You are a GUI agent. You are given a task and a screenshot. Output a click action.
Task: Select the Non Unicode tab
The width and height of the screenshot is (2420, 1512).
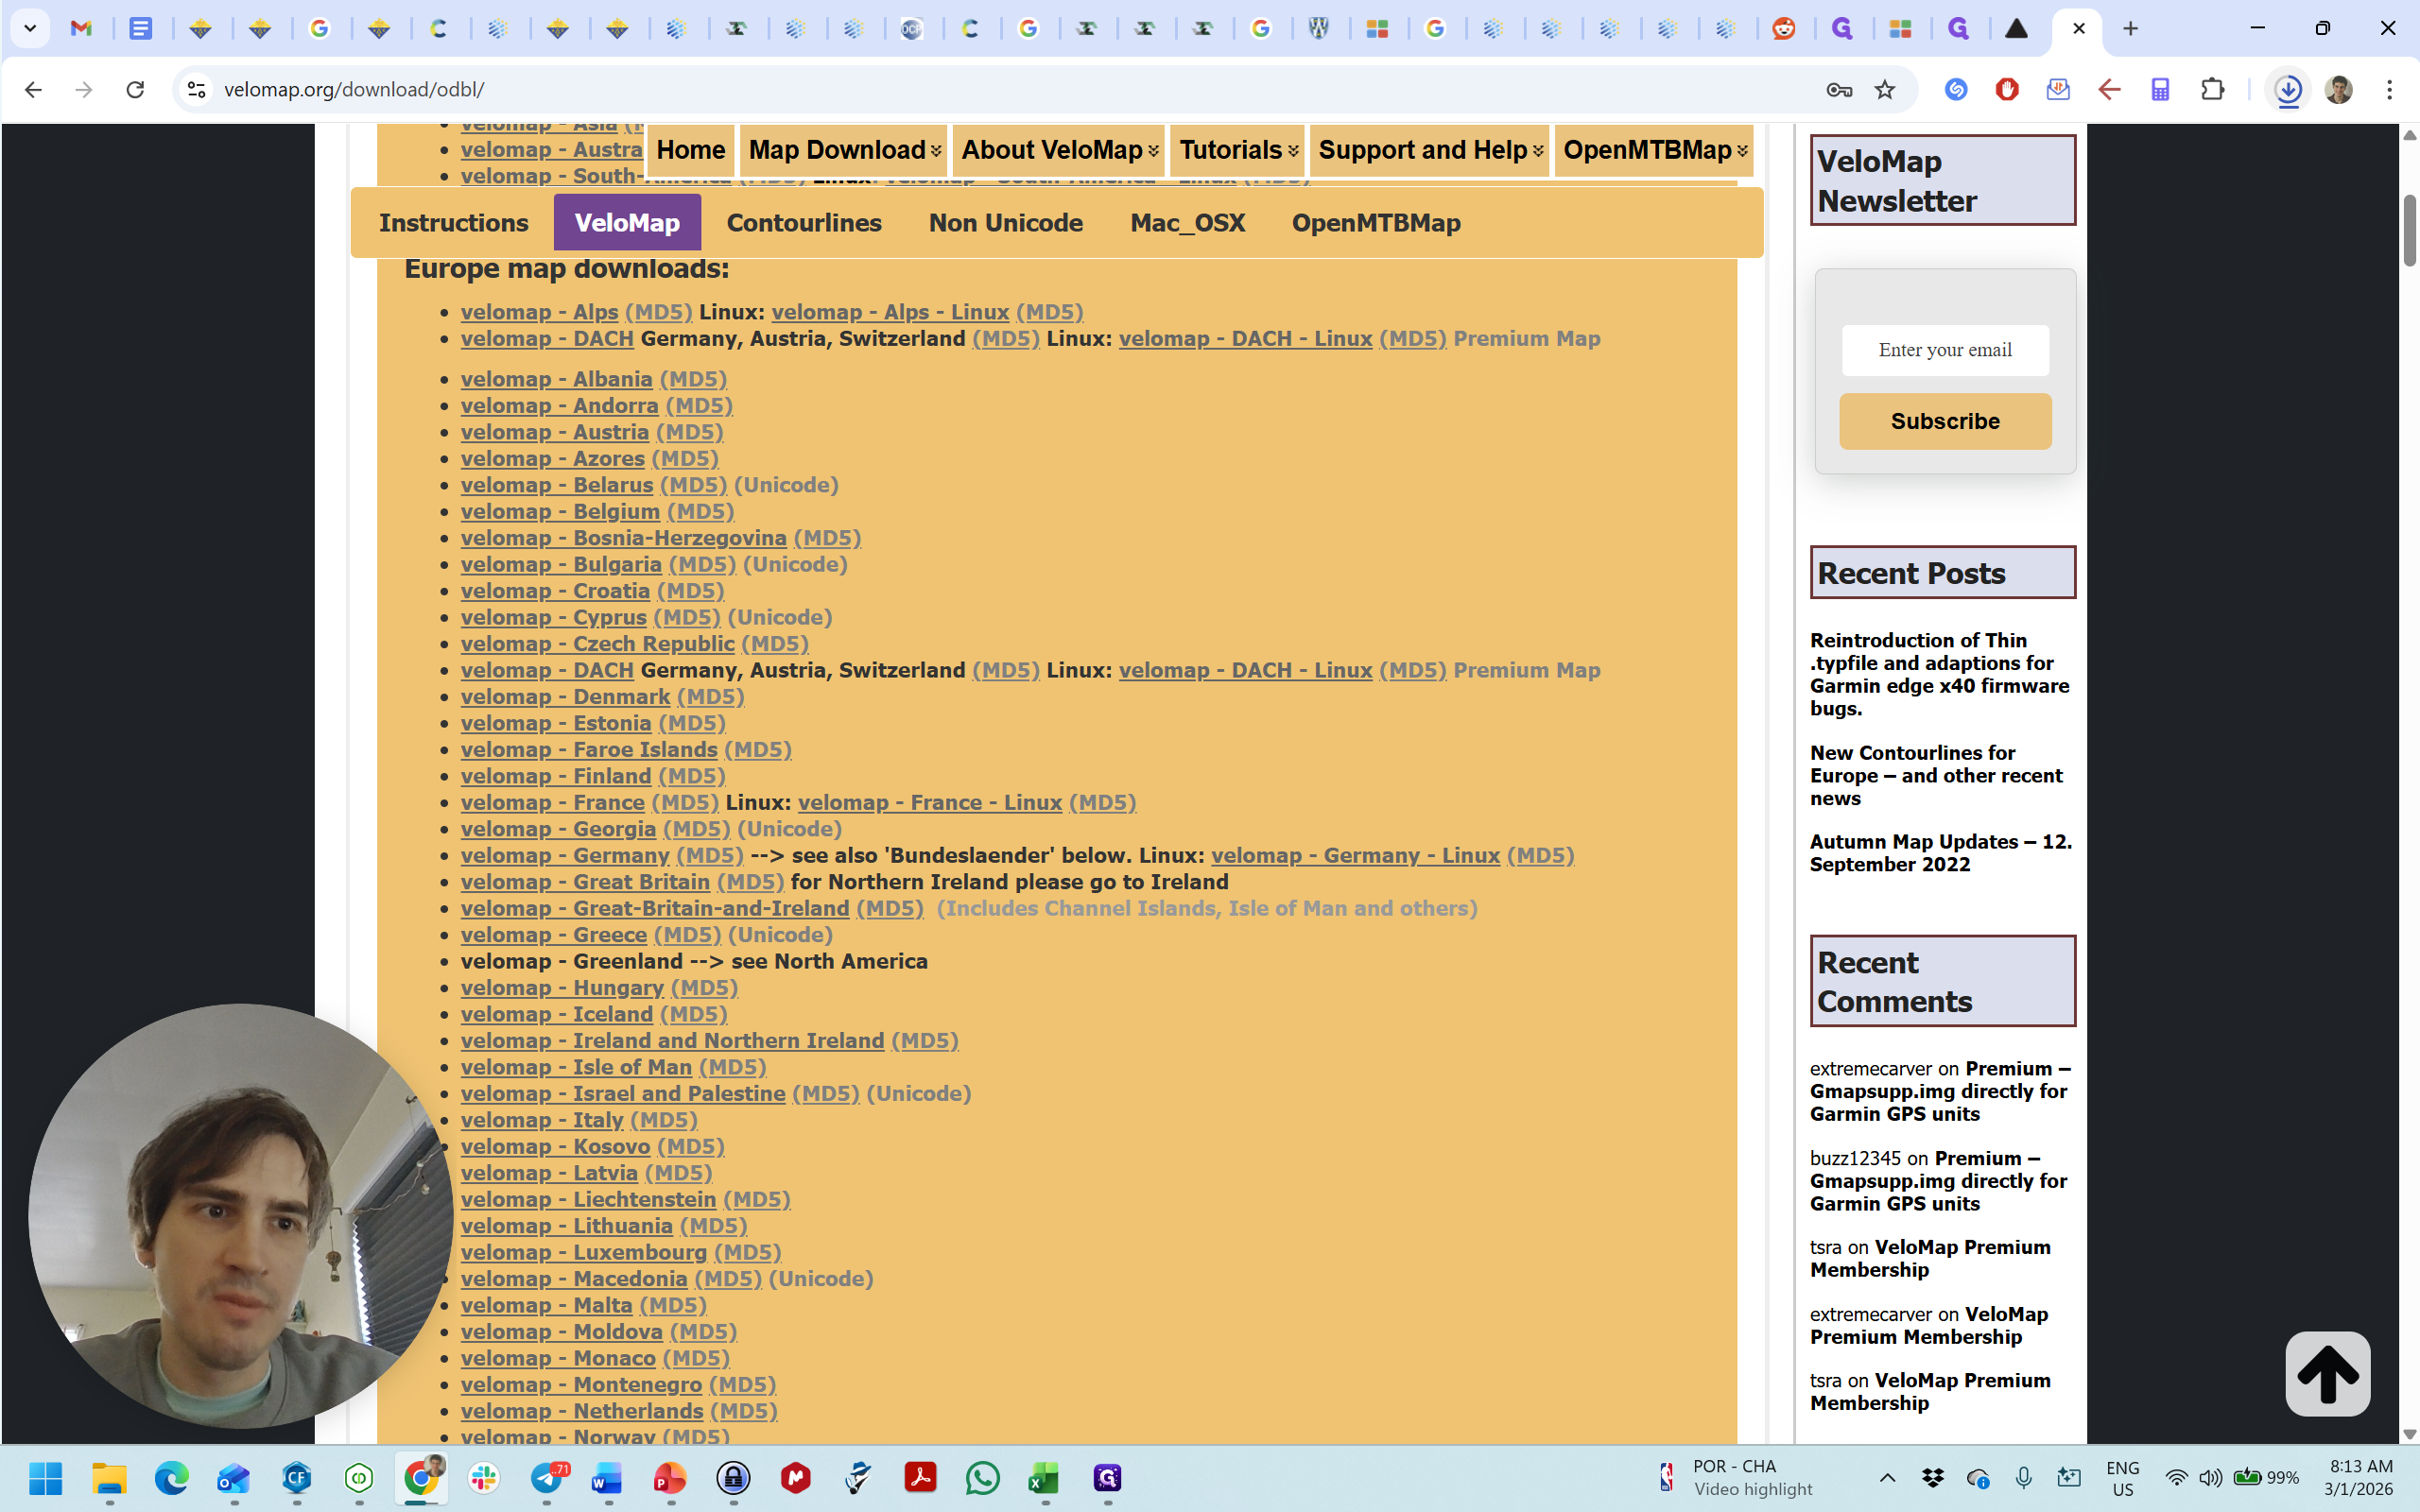click(1005, 222)
